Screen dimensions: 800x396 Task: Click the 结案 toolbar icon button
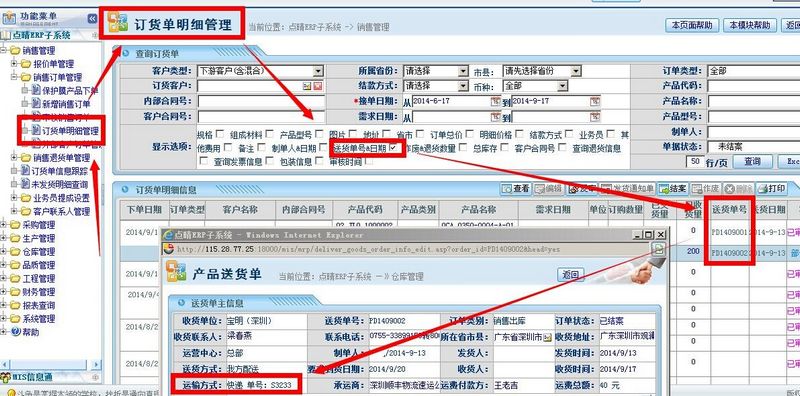click(672, 189)
